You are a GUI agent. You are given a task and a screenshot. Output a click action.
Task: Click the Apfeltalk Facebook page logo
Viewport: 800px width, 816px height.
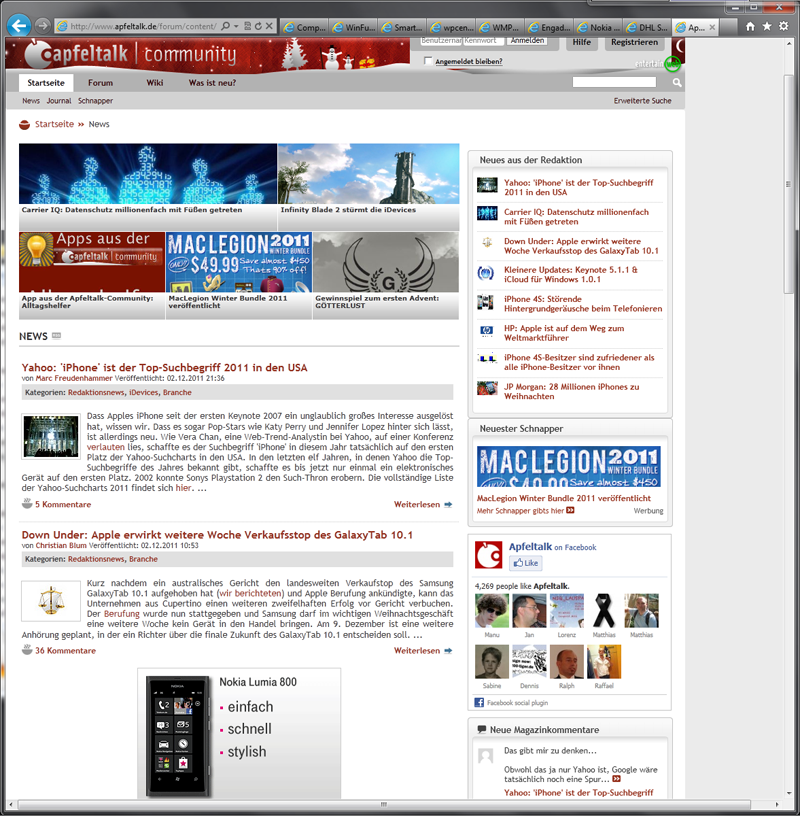pos(489,555)
